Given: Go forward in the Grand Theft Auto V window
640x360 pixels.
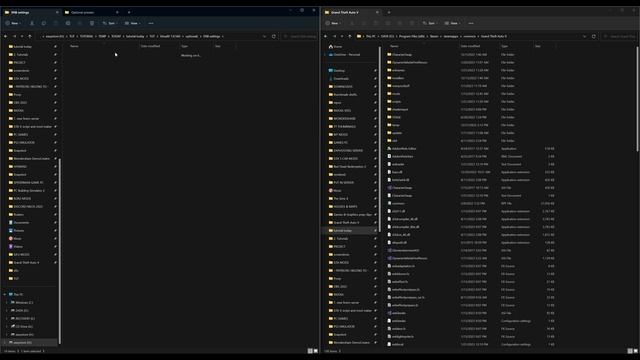Looking at the screenshot, I should coord(334,36).
